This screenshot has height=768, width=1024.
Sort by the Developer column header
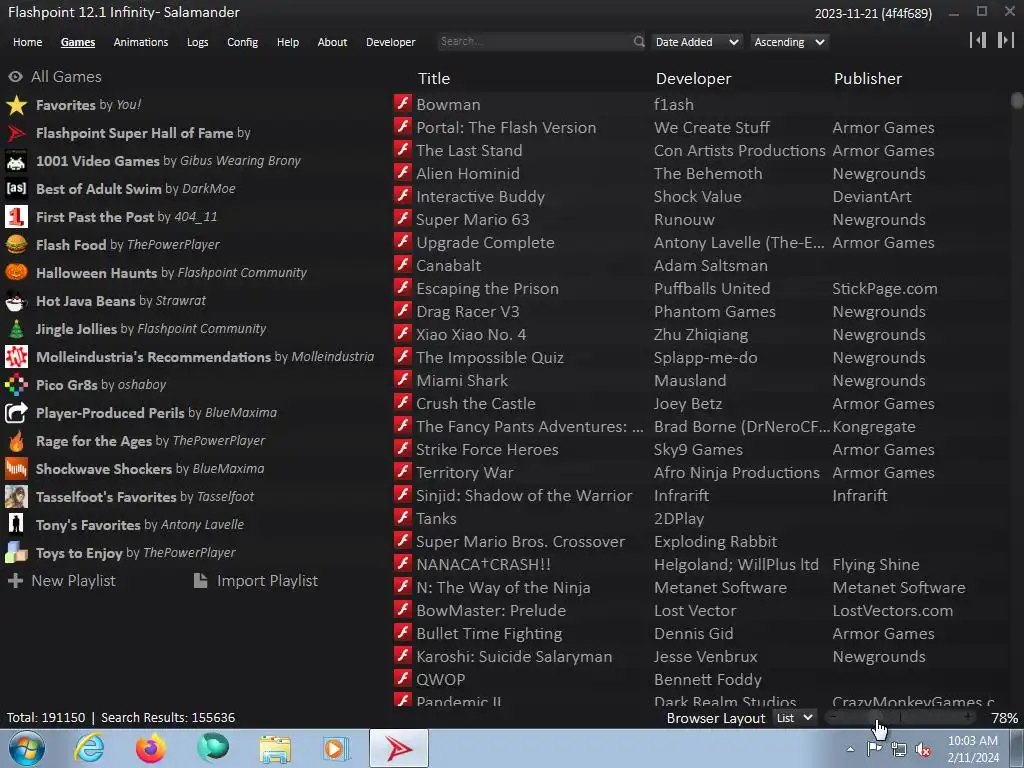(x=694, y=78)
